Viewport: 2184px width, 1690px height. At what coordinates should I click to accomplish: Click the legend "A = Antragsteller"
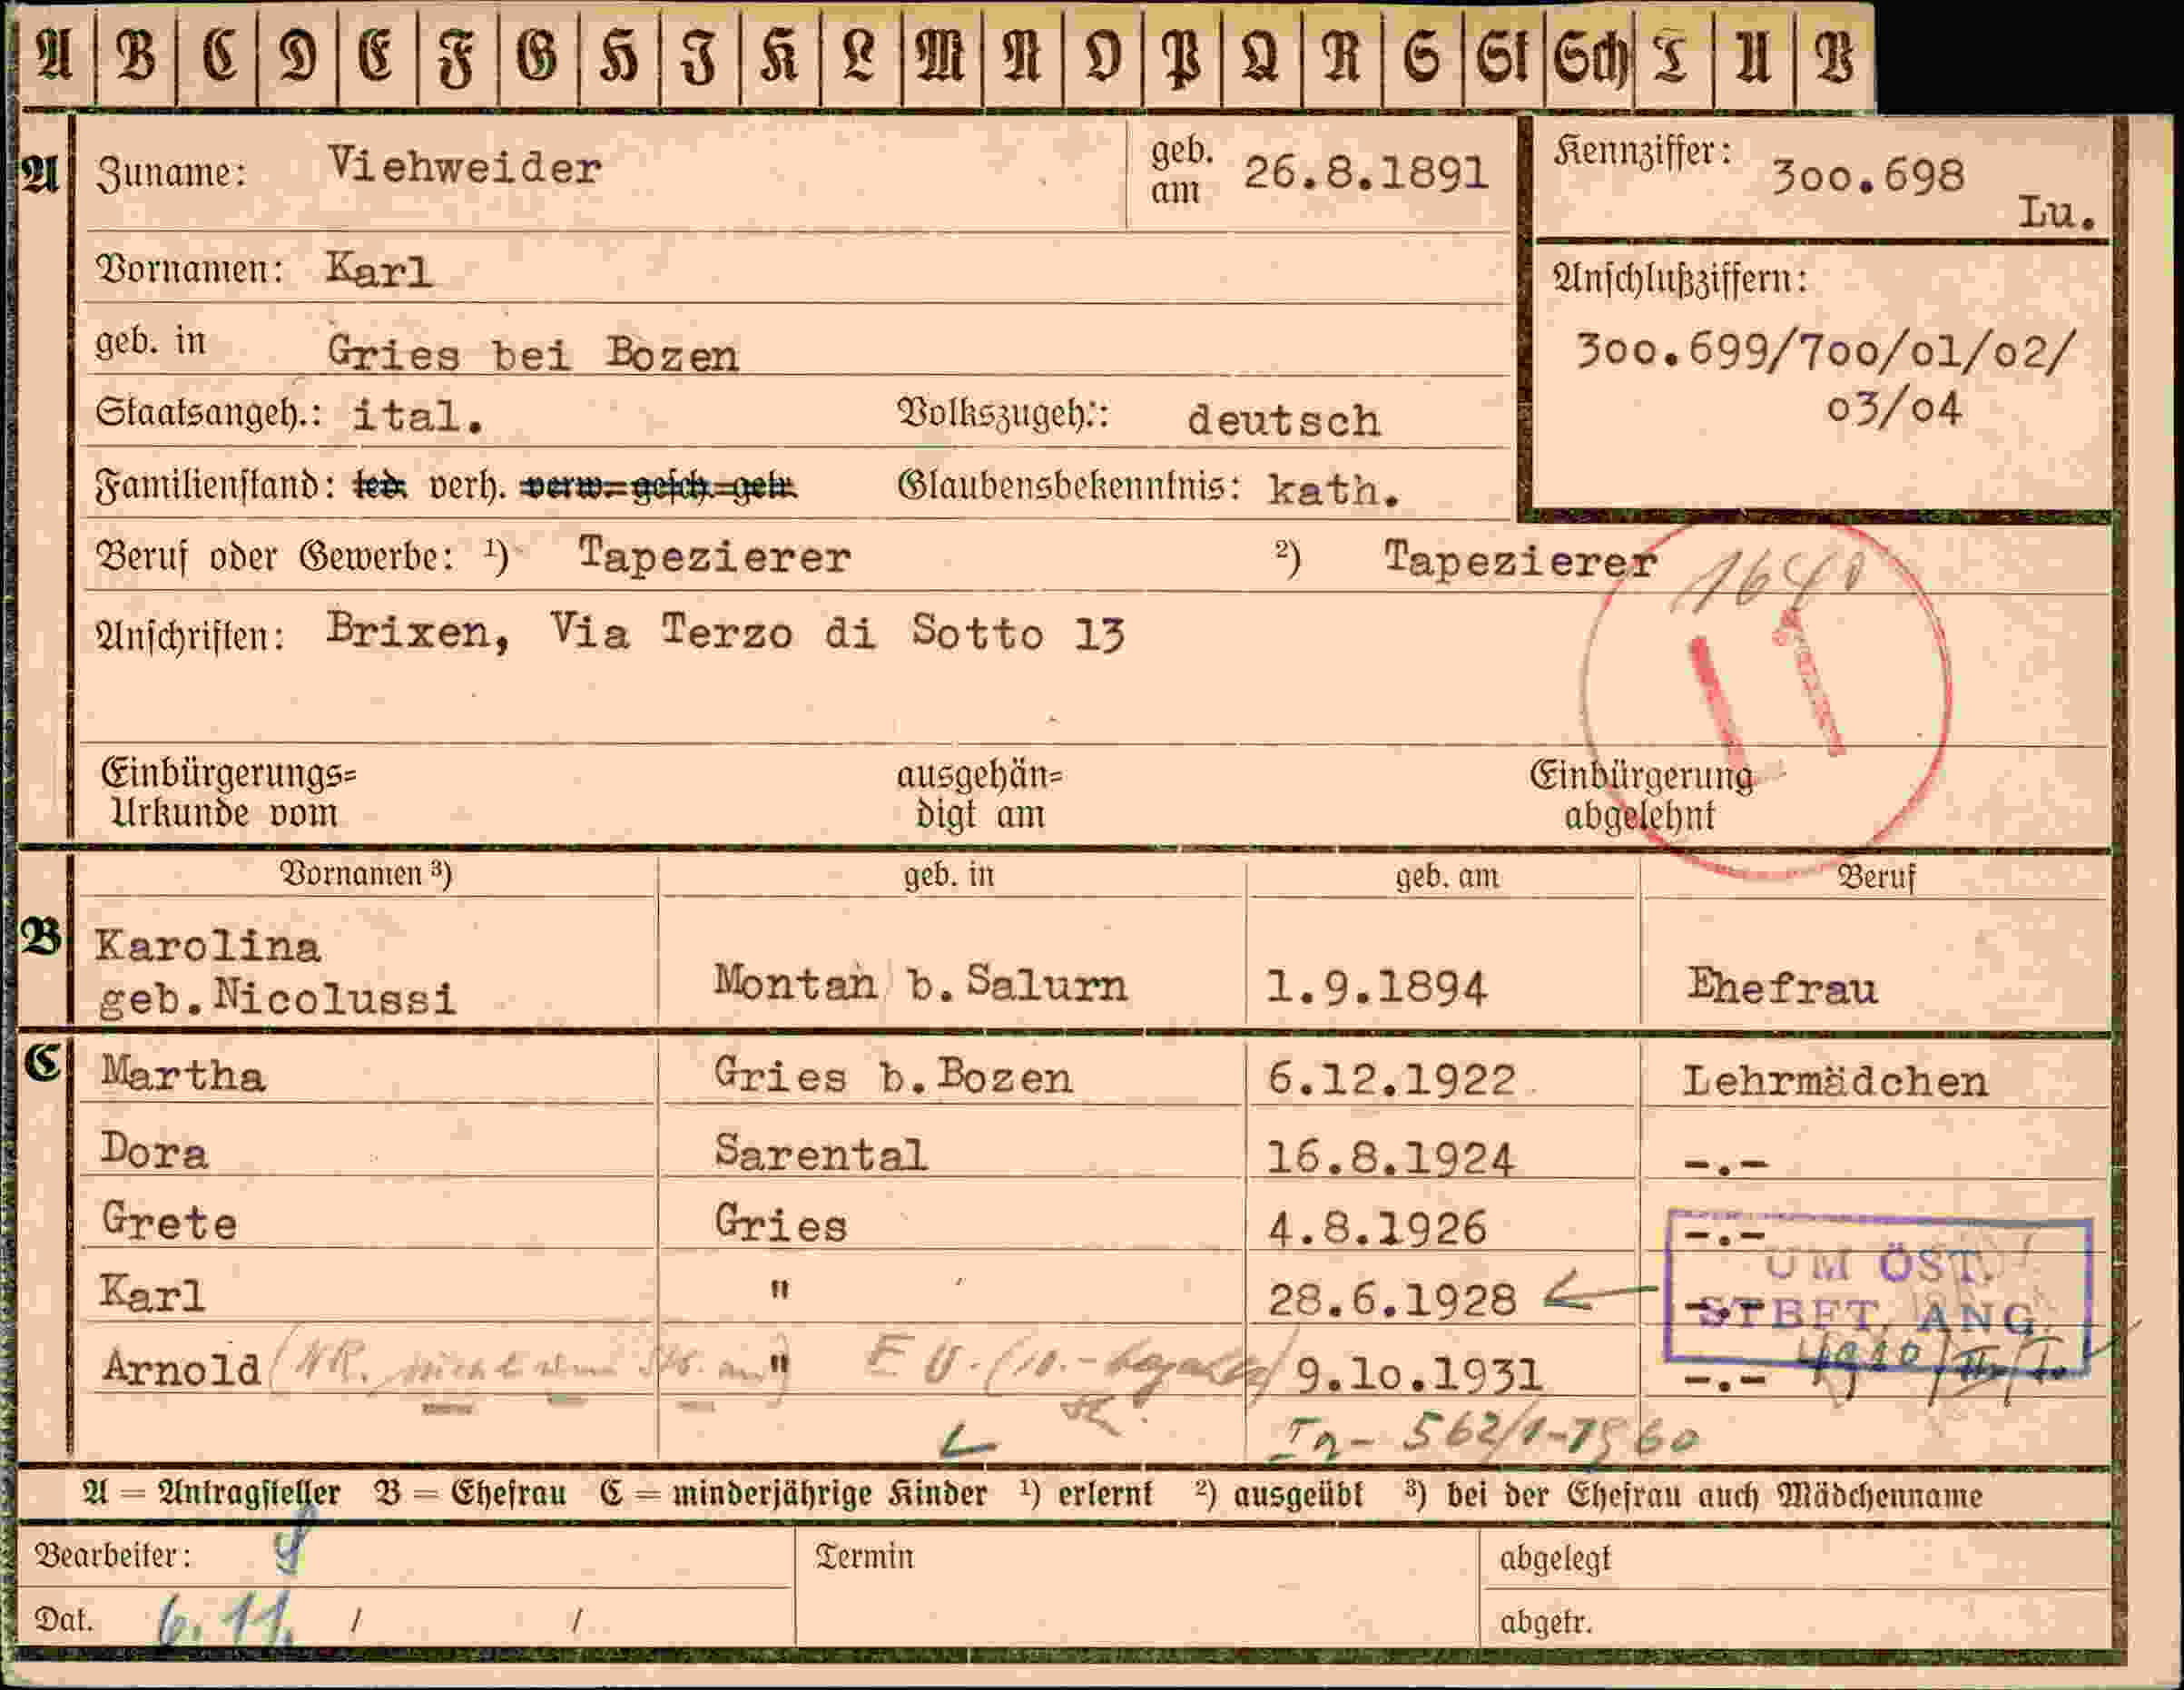[211, 1494]
